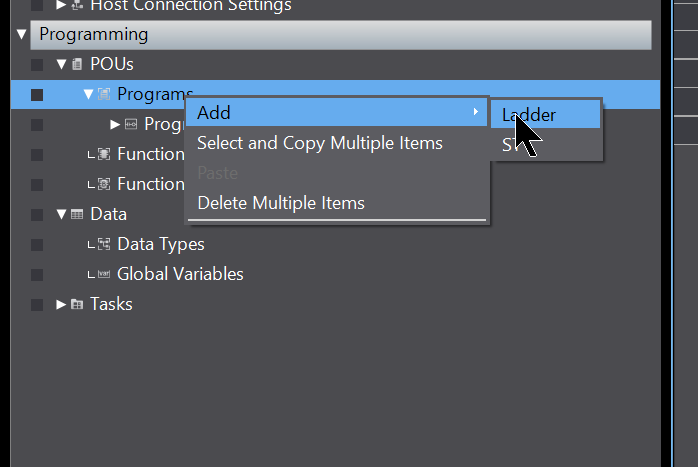Click the Data Types icon
Screen dimensions: 698x467
pyautogui.click(x=104, y=244)
